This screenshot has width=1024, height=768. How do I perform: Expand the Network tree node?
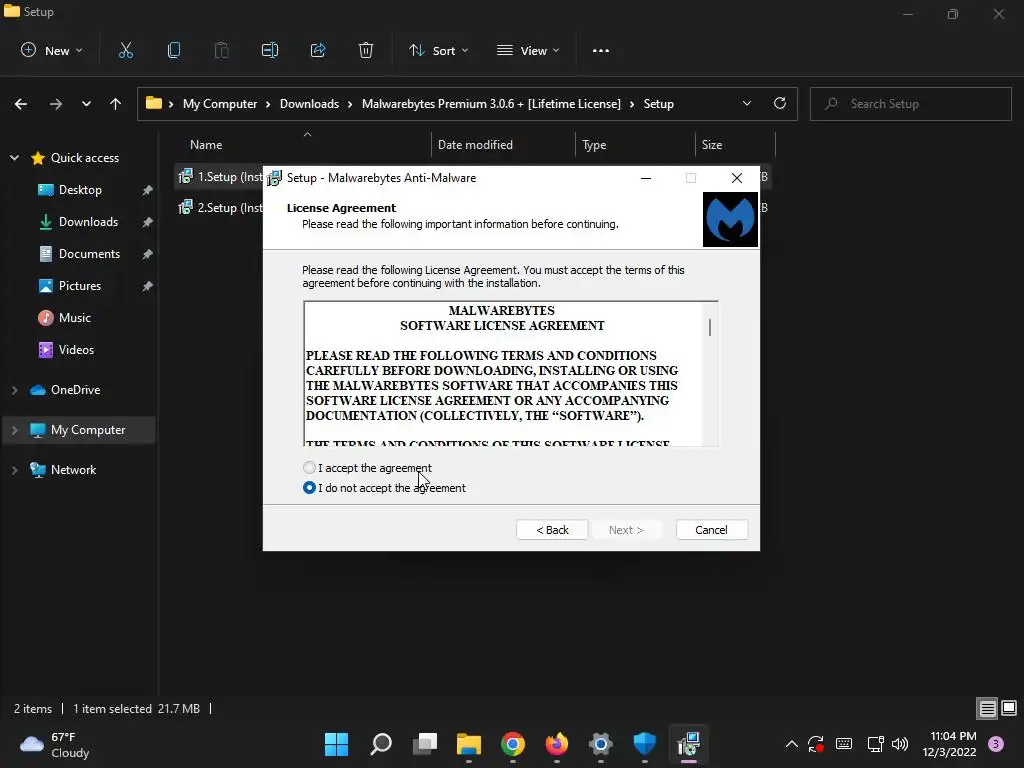[x=14, y=470]
